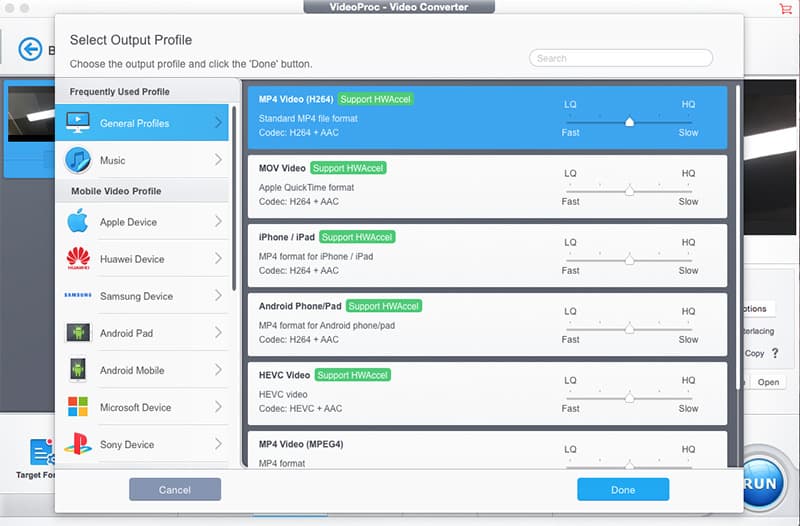Screen dimensions: 800x526
Task: Click the Done button
Action: coord(623,490)
